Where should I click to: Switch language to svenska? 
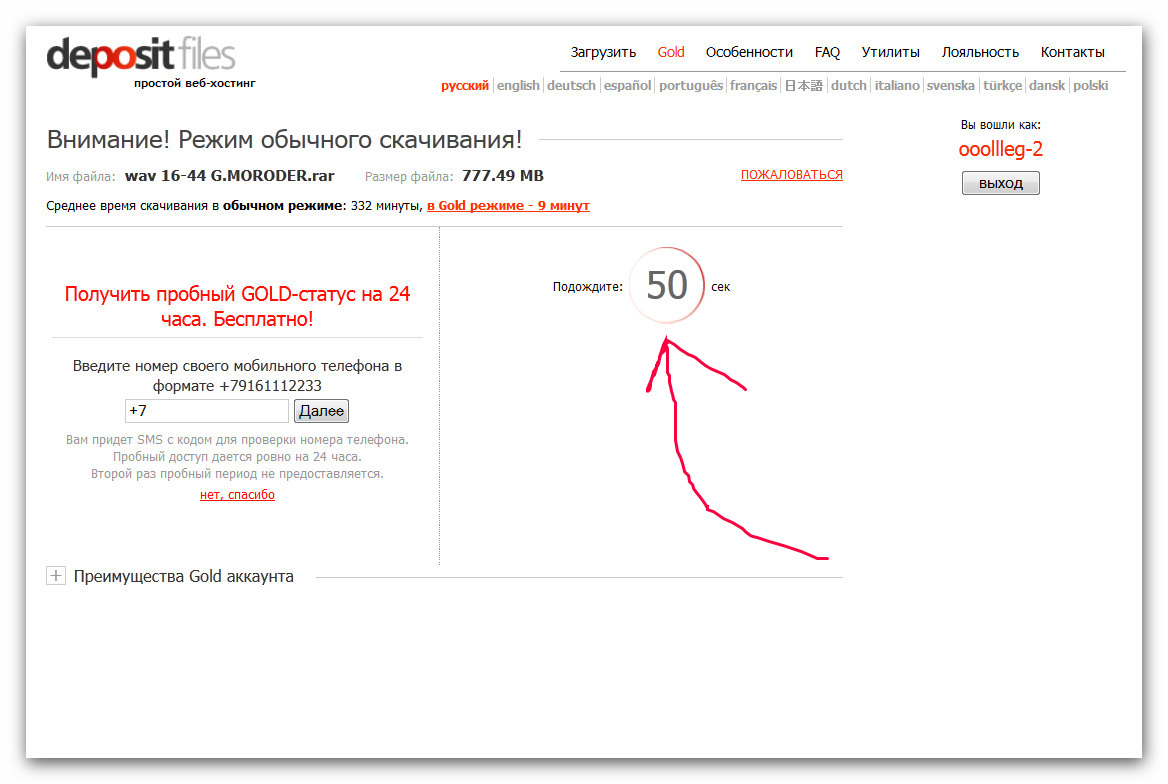(950, 86)
